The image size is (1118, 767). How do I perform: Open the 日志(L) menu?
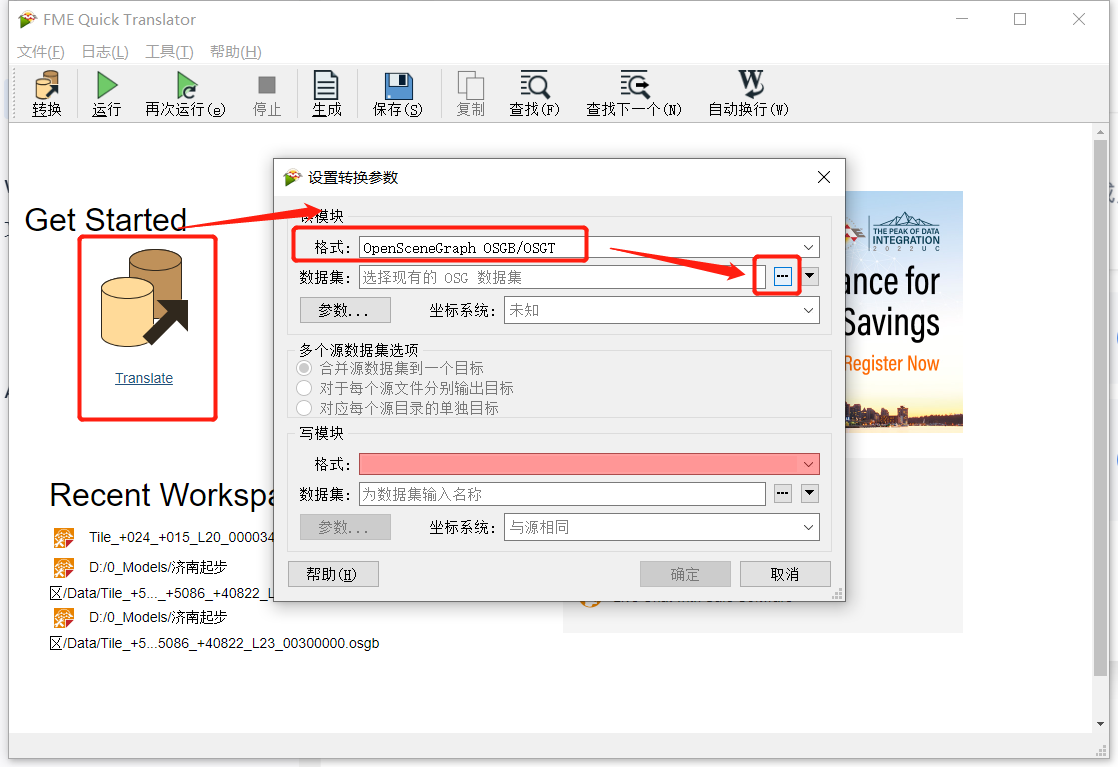pyautogui.click(x=105, y=51)
